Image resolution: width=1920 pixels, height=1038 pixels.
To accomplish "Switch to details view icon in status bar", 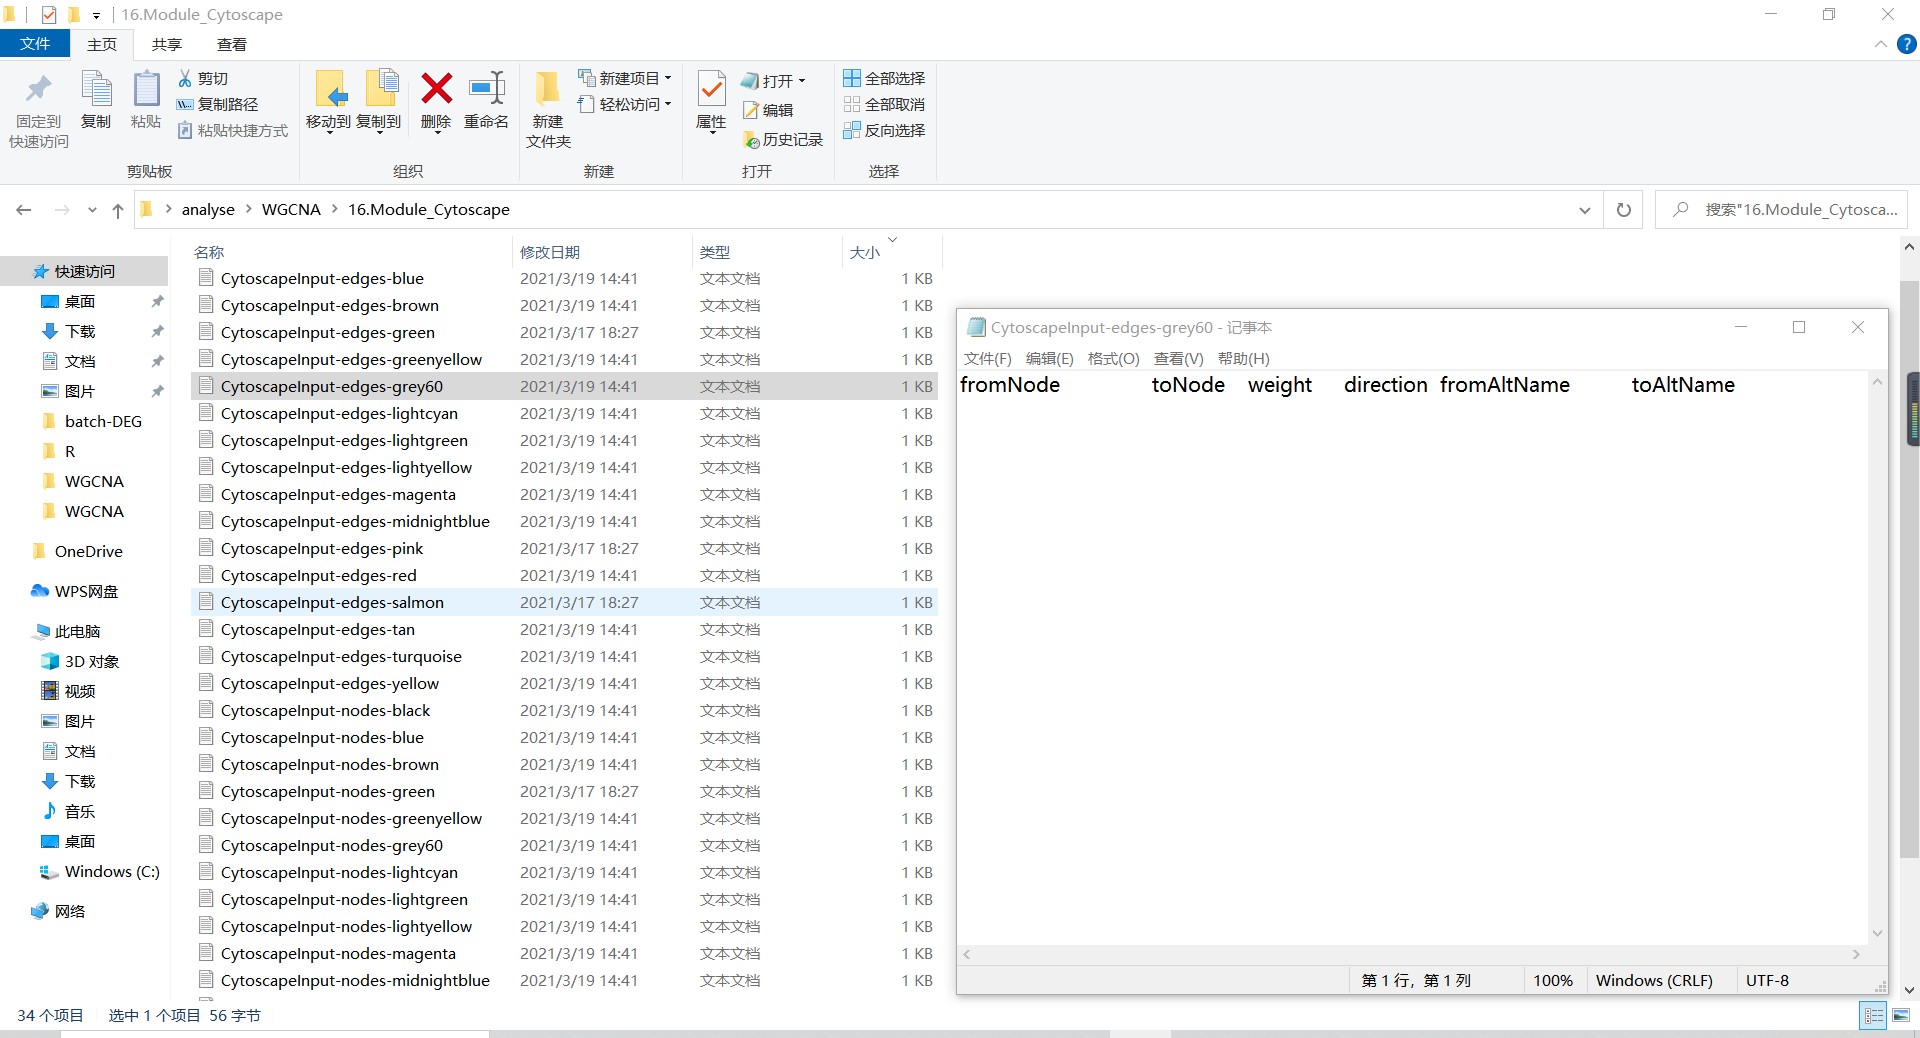I will point(1873,1015).
